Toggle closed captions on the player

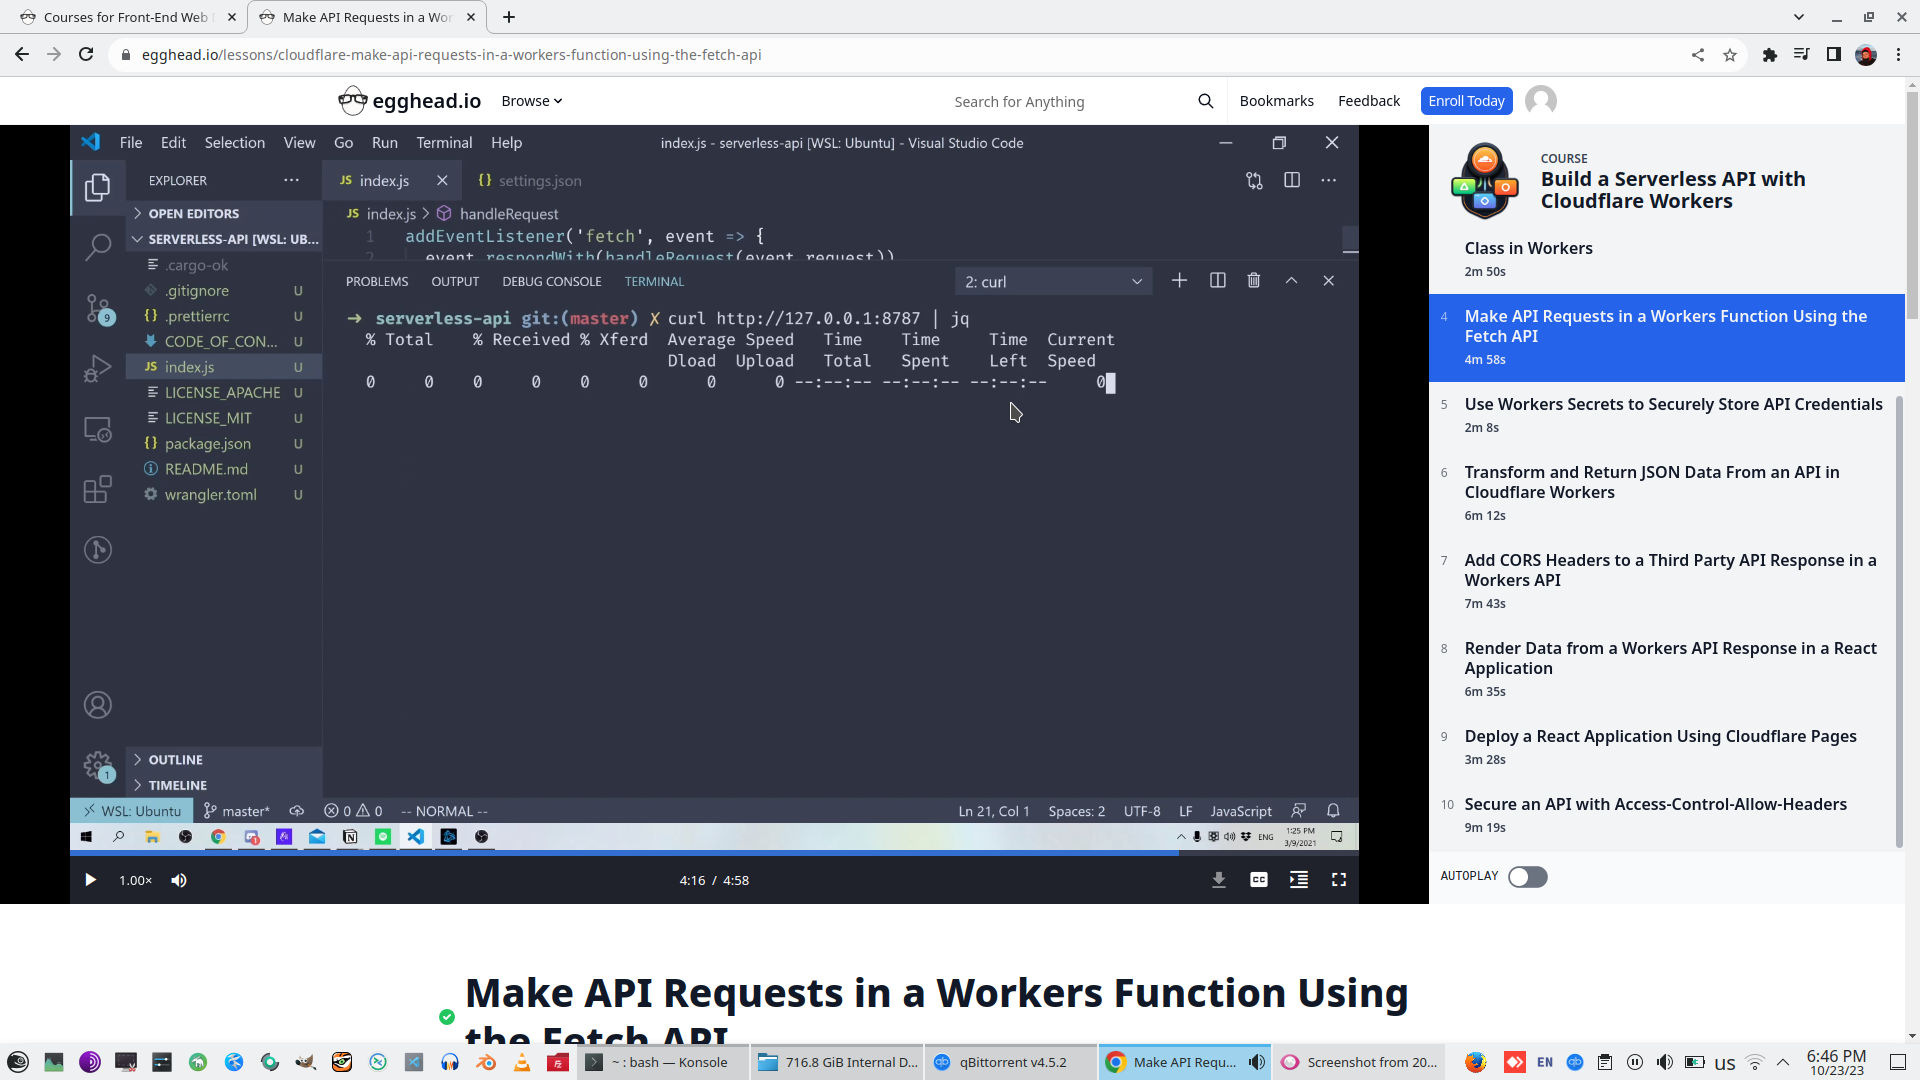tap(1259, 880)
